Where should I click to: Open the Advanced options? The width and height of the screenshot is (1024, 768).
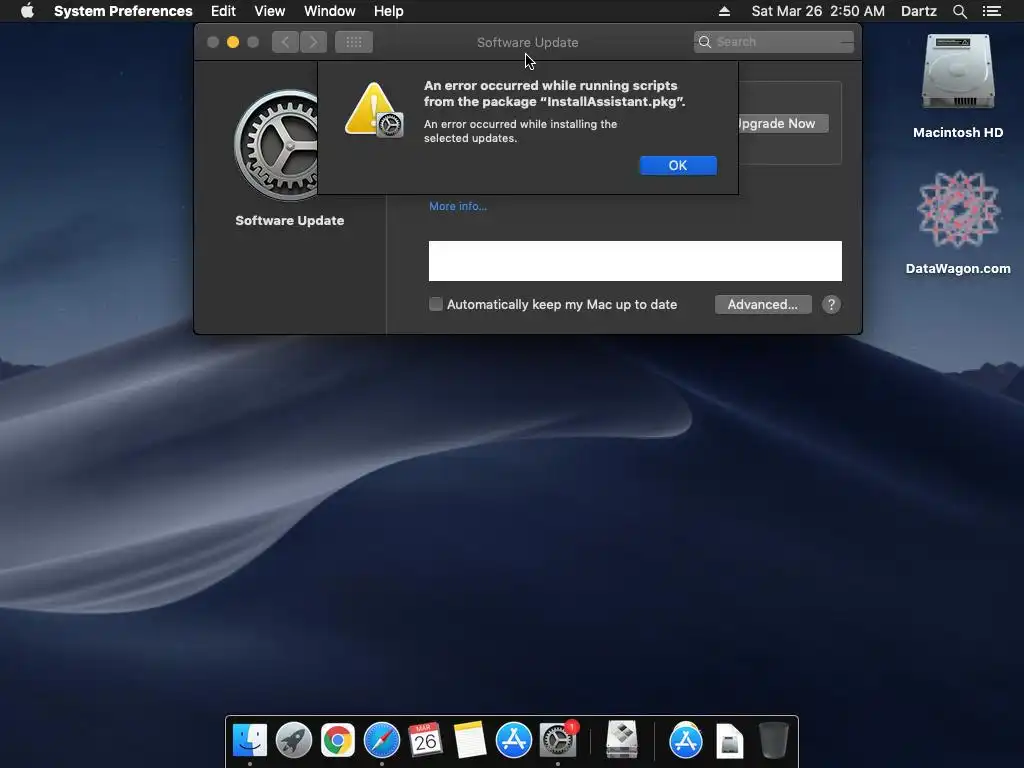pos(763,304)
